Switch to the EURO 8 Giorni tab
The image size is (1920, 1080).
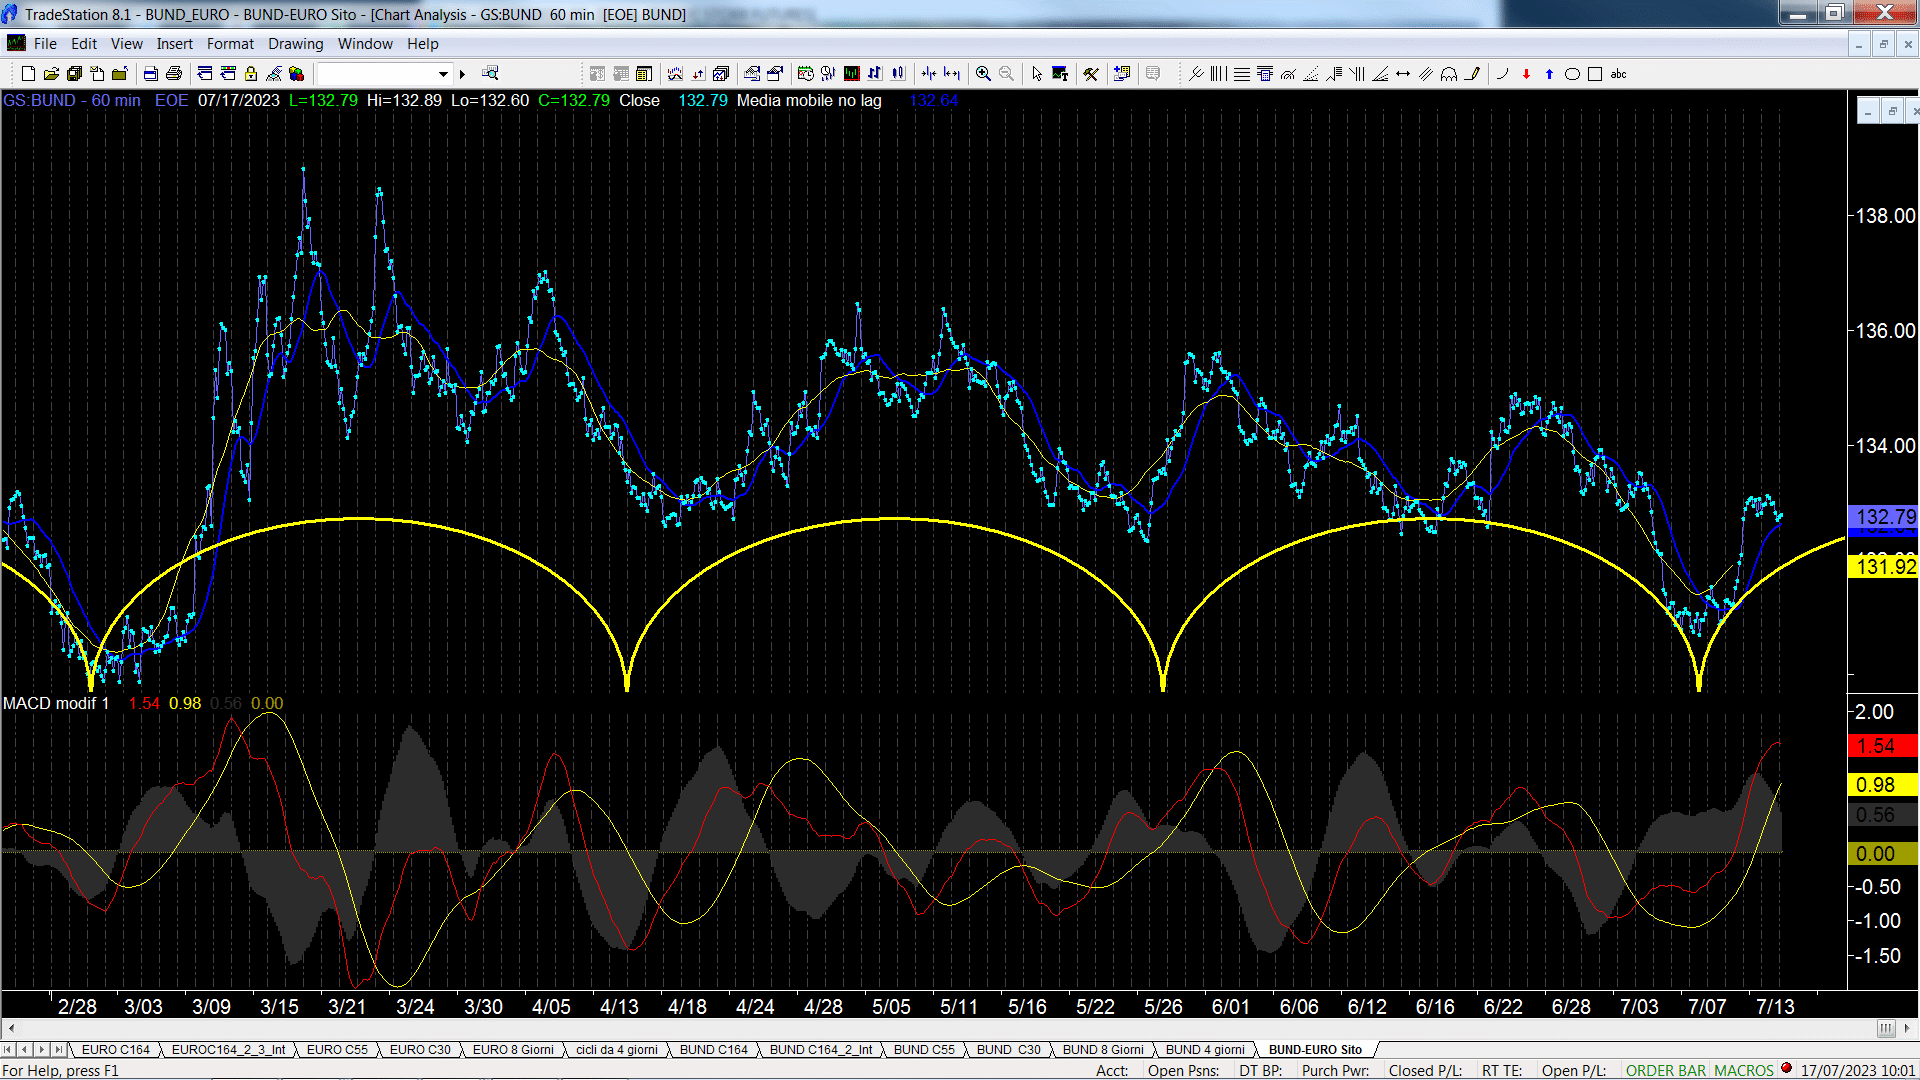[x=513, y=1049]
